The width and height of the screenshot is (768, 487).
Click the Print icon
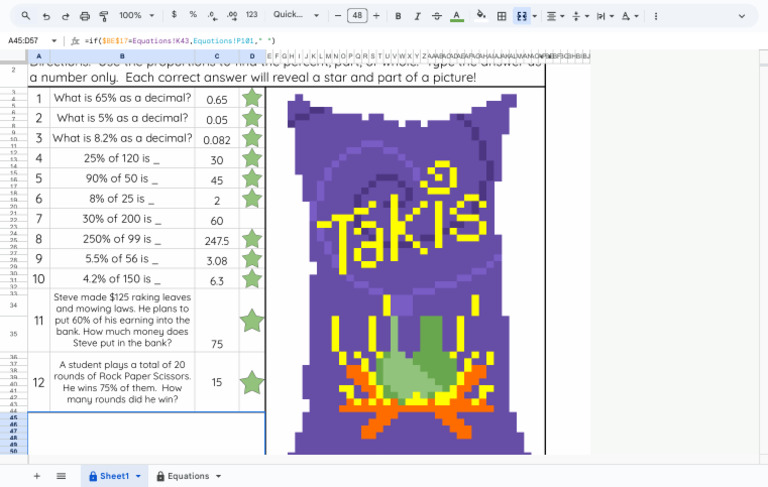pyautogui.click(x=85, y=16)
